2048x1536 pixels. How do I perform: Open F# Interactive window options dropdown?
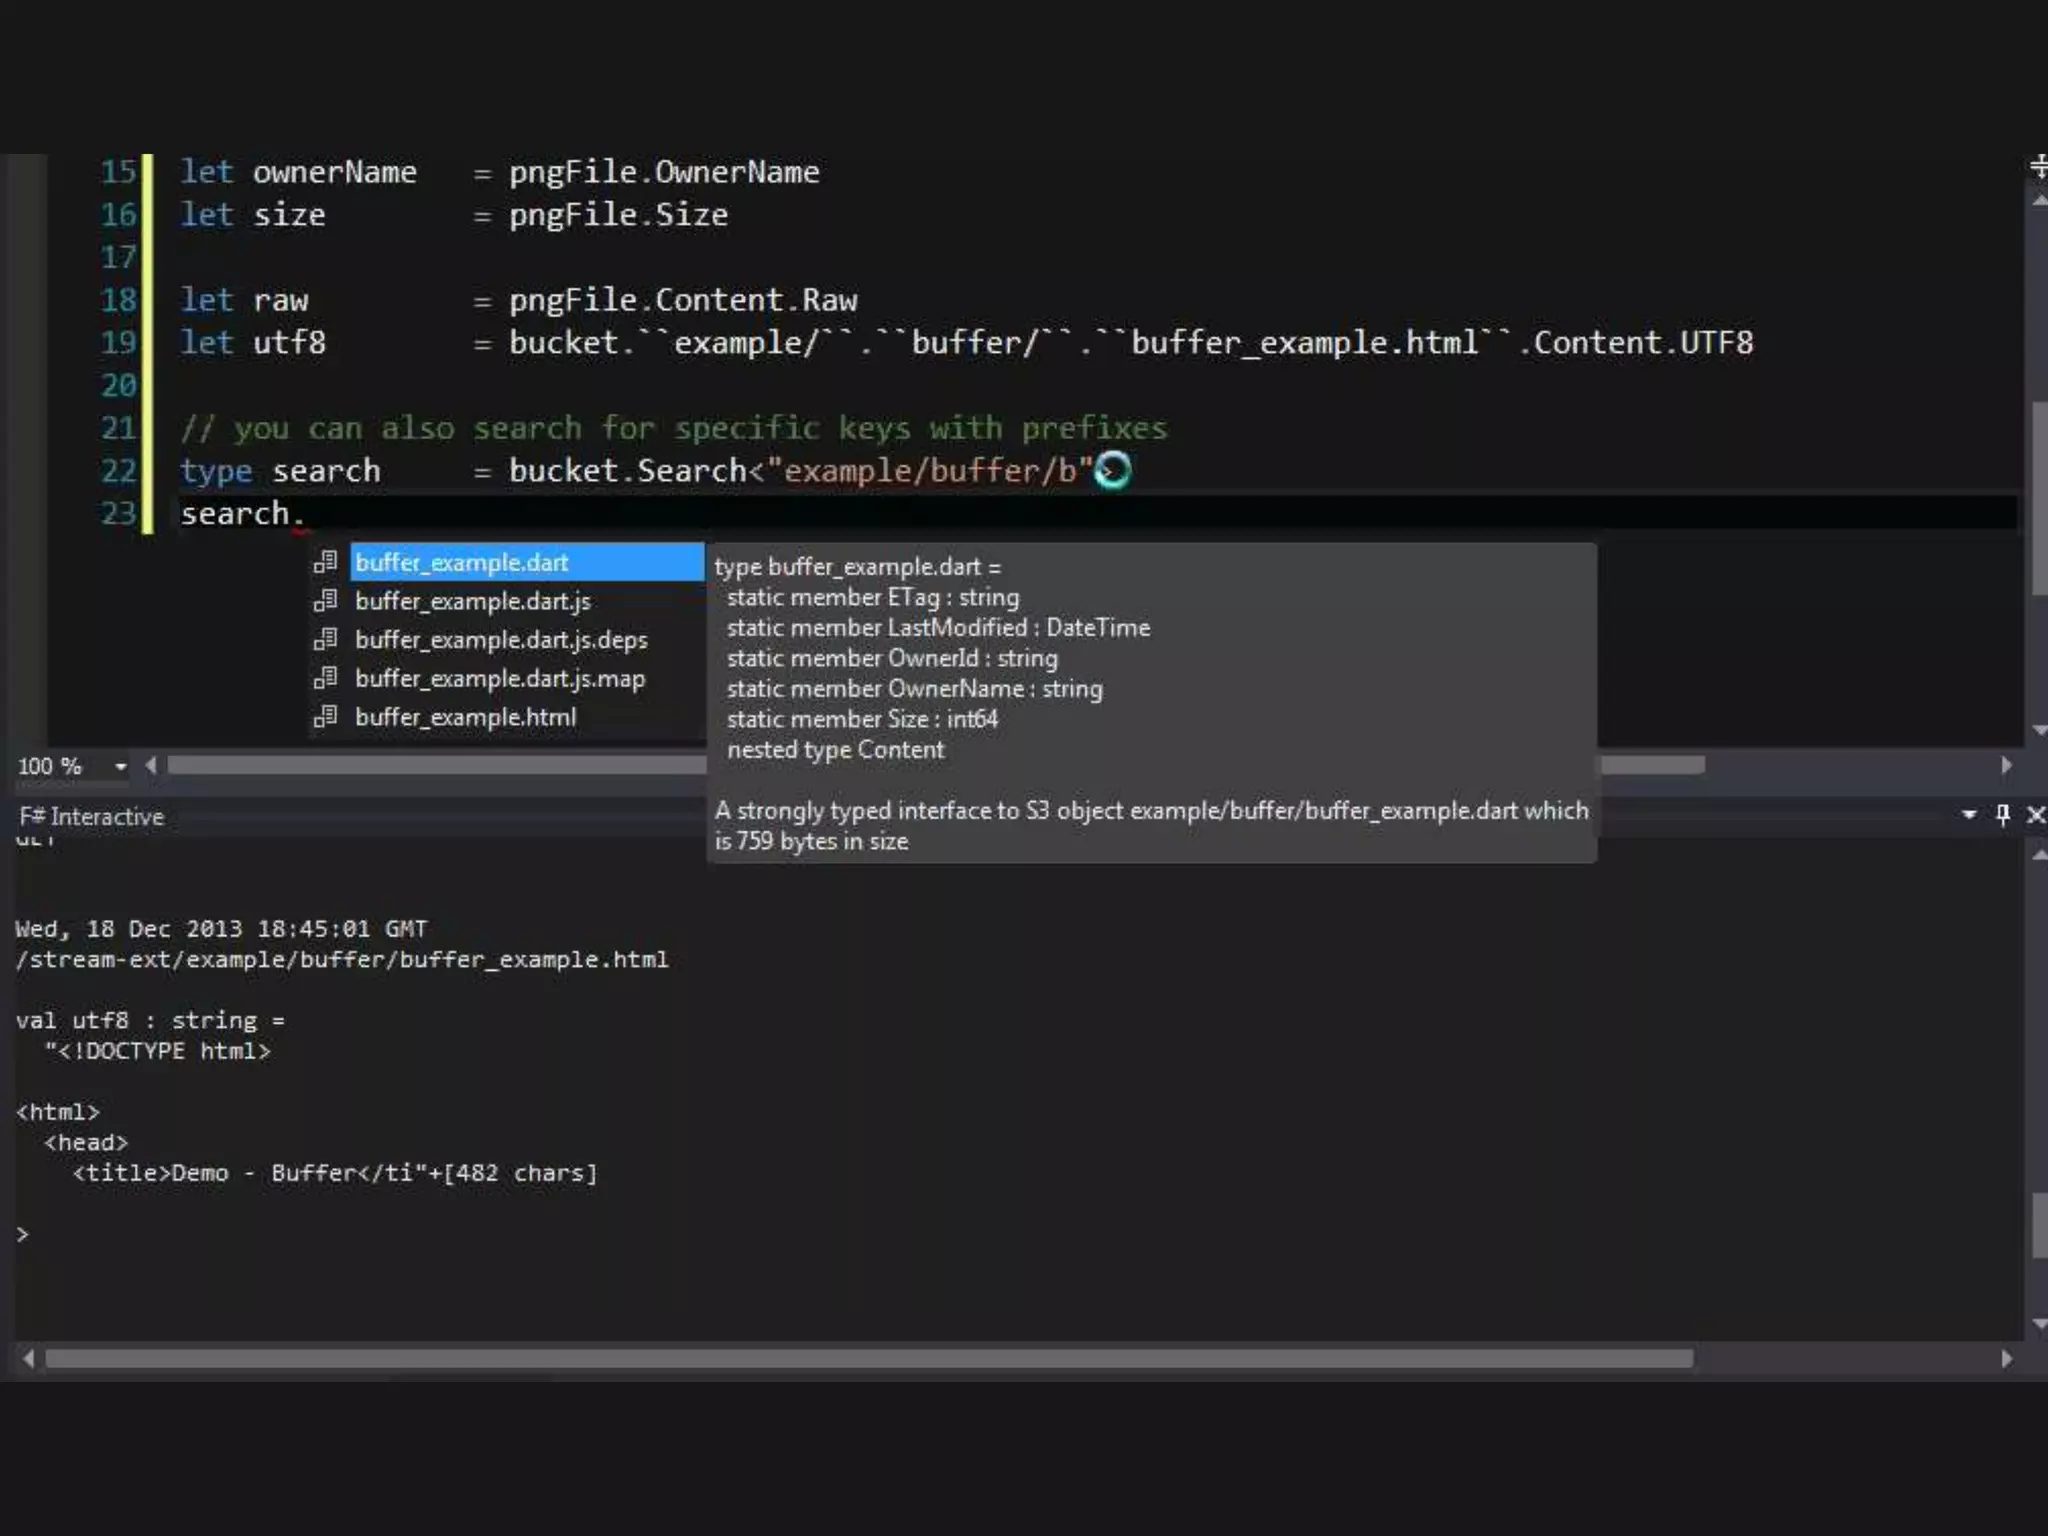pos(1969,815)
